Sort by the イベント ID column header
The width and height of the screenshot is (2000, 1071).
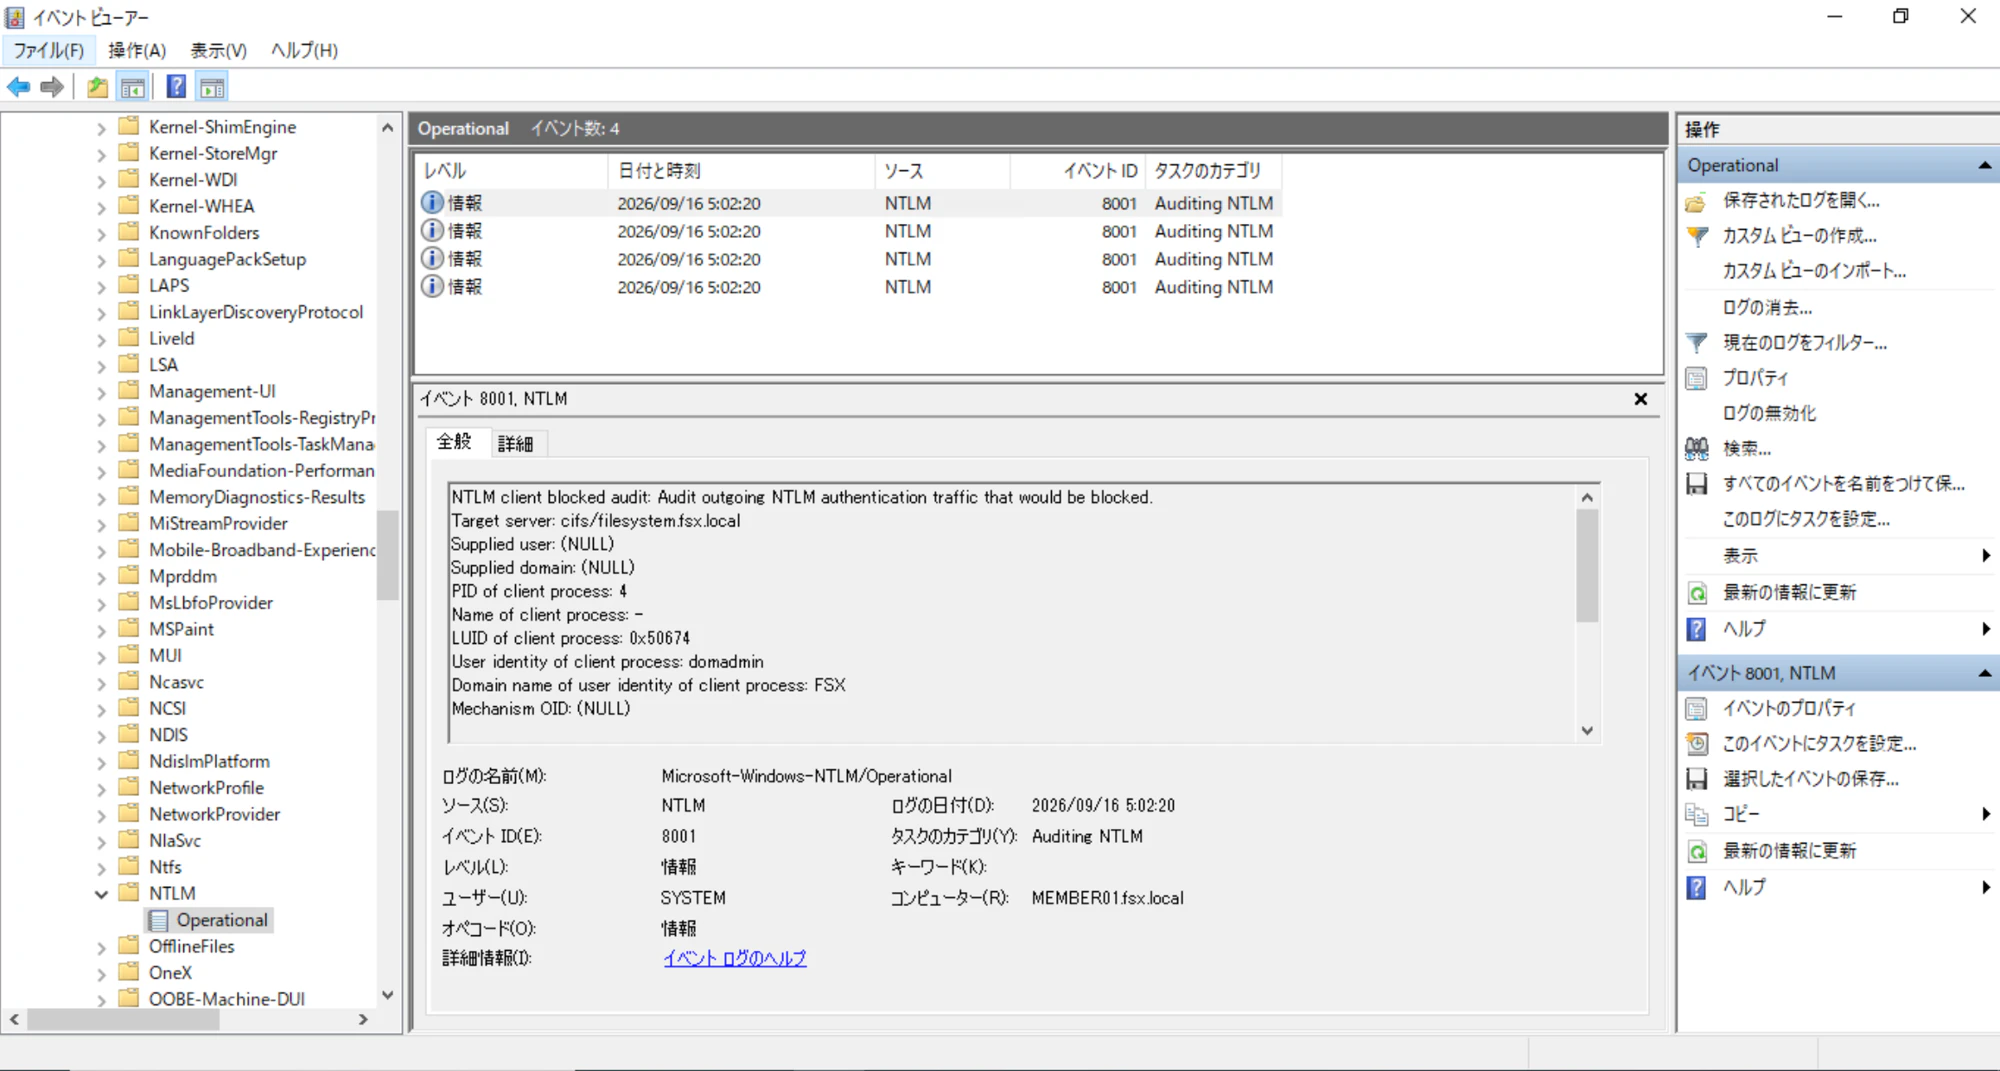point(1077,171)
